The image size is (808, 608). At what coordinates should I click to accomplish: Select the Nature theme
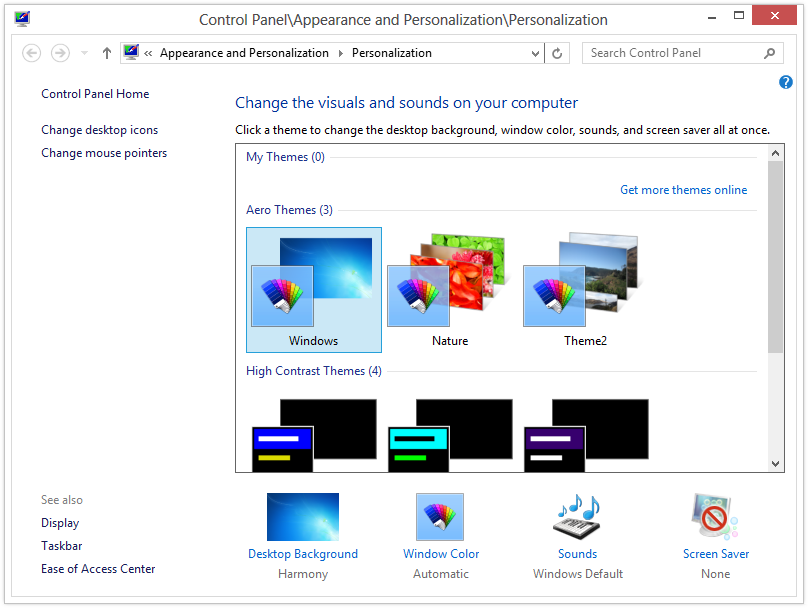coord(450,290)
